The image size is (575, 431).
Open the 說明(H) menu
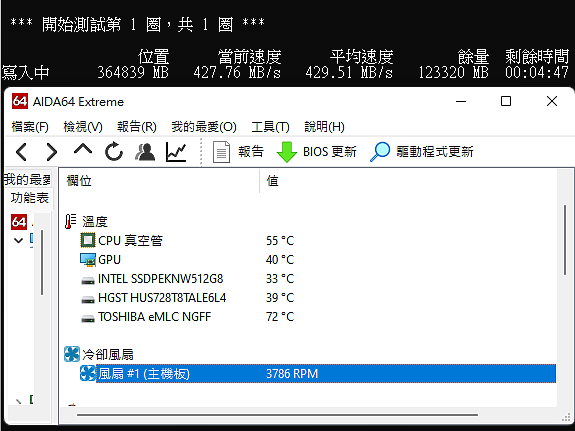325,127
